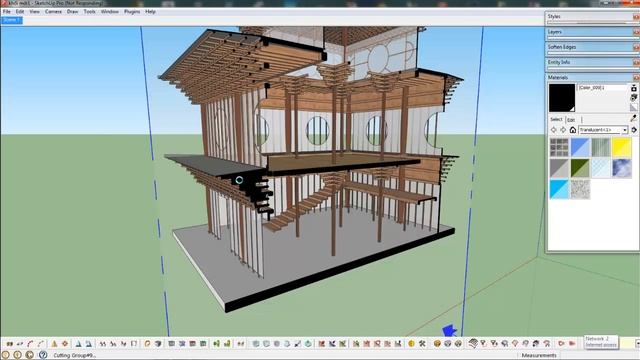640x360 pixels.
Task: Pick the Sample Paint eyedropper
Action: tap(633, 118)
